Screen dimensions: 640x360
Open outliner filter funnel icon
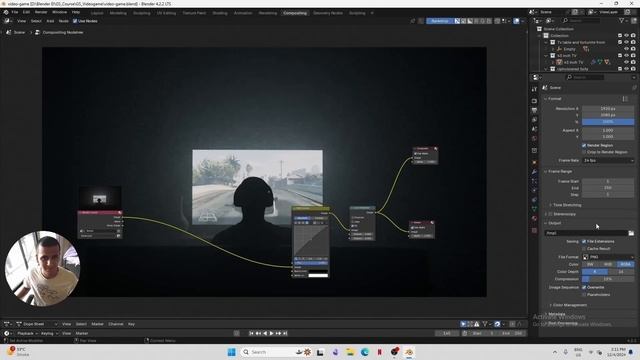pos(621,20)
